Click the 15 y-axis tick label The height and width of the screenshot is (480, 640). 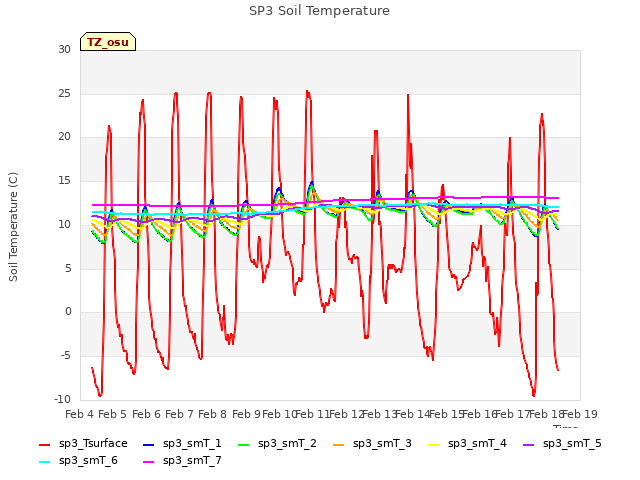tap(64, 180)
